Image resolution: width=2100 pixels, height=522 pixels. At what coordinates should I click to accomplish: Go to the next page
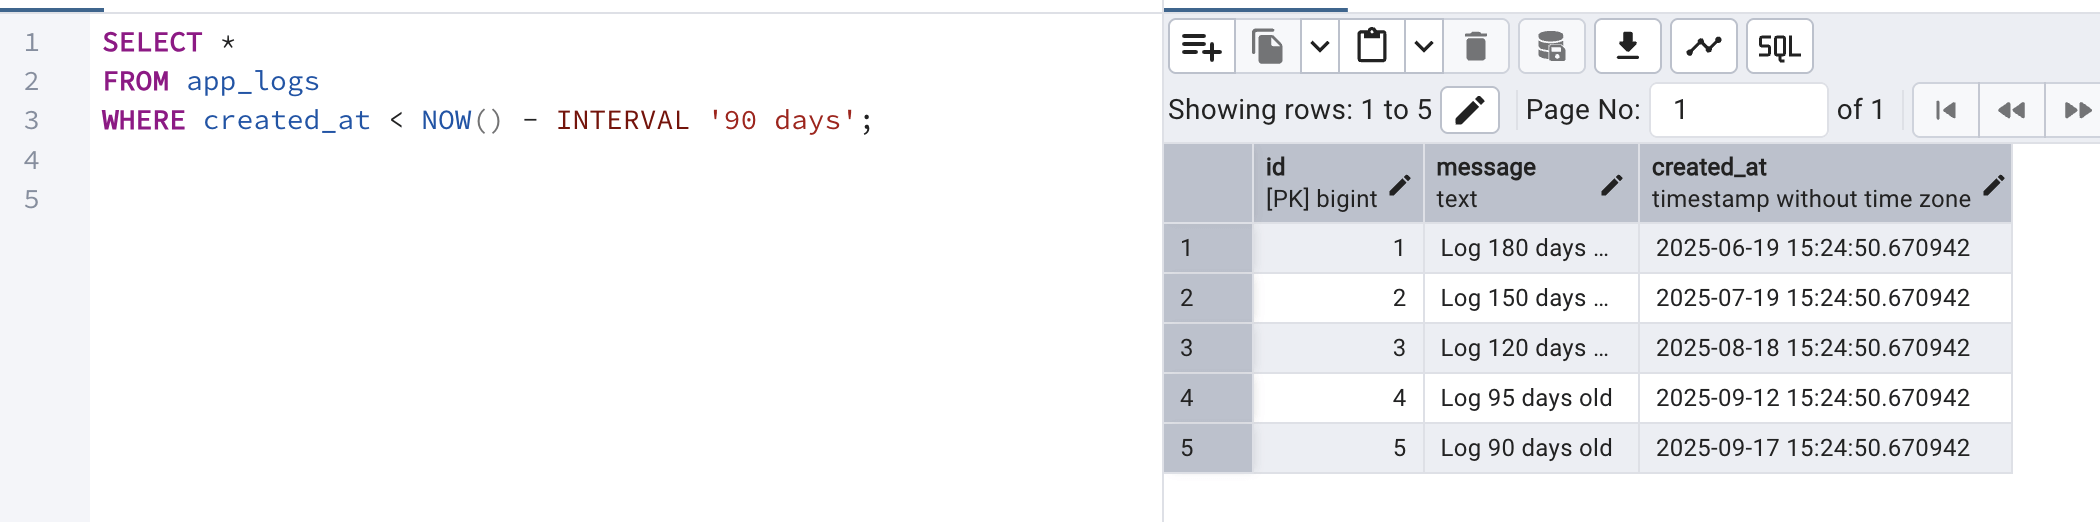click(2077, 110)
